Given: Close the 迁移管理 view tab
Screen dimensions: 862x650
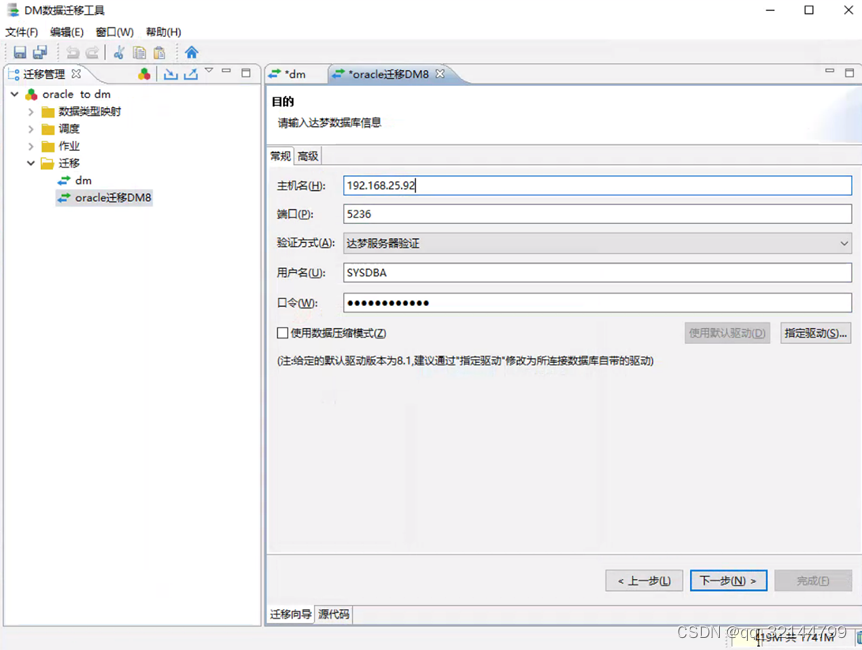Looking at the screenshot, I should 76,73.
